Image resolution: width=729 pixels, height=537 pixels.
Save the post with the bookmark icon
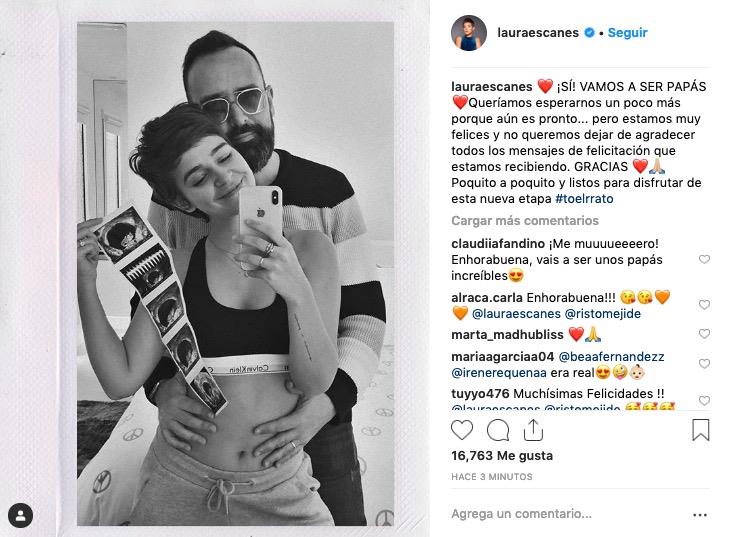pos(701,430)
